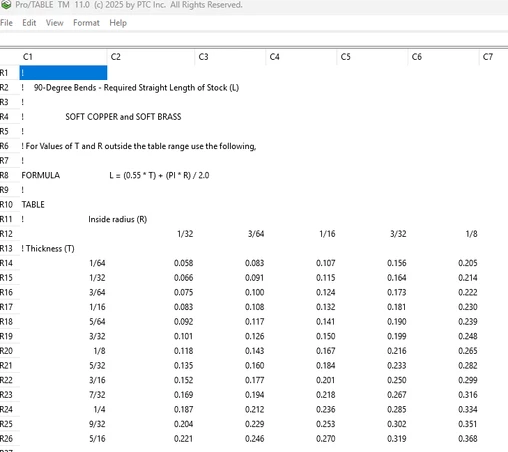Open the Edit menu
The image size is (508, 452).
pyautogui.click(x=29, y=23)
